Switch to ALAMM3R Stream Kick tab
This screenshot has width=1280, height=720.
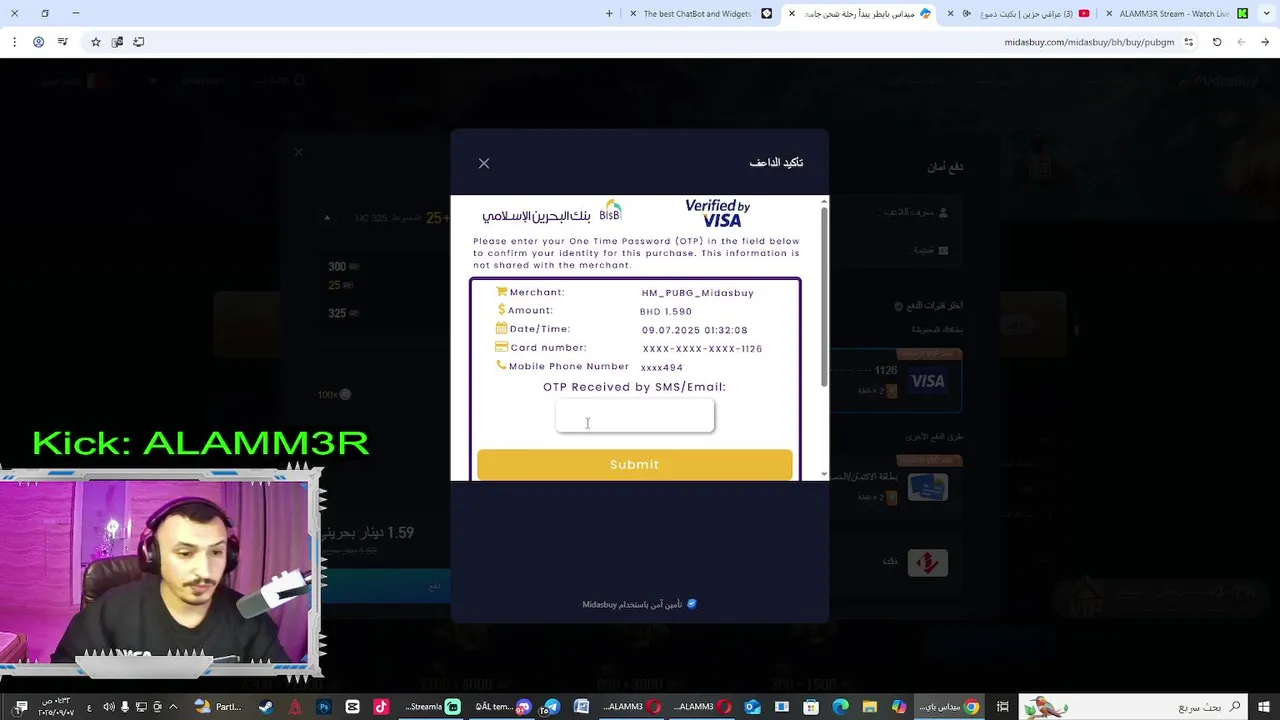(x=1178, y=13)
